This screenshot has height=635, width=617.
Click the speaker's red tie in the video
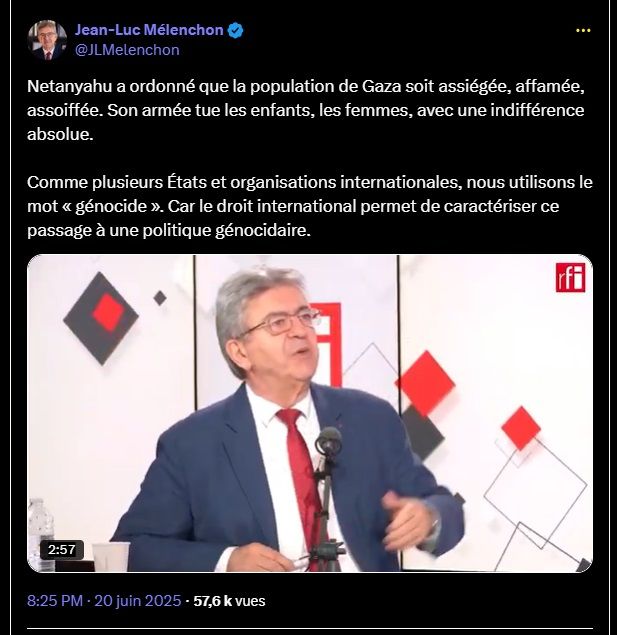point(300,466)
